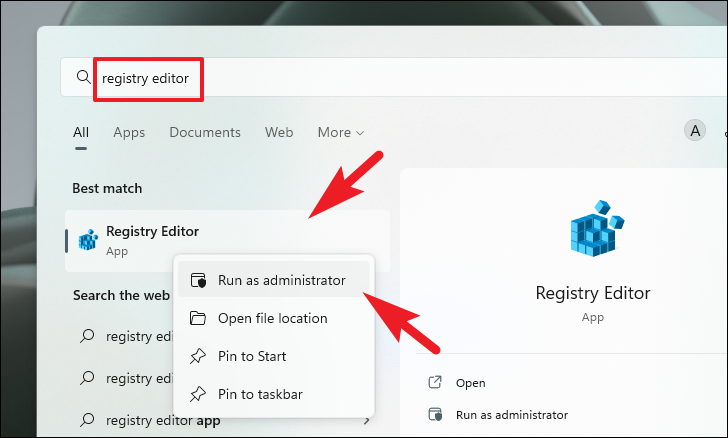Click the pin icon beside Pin to taskbar
This screenshot has width=728, height=438.
(x=198, y=394)
